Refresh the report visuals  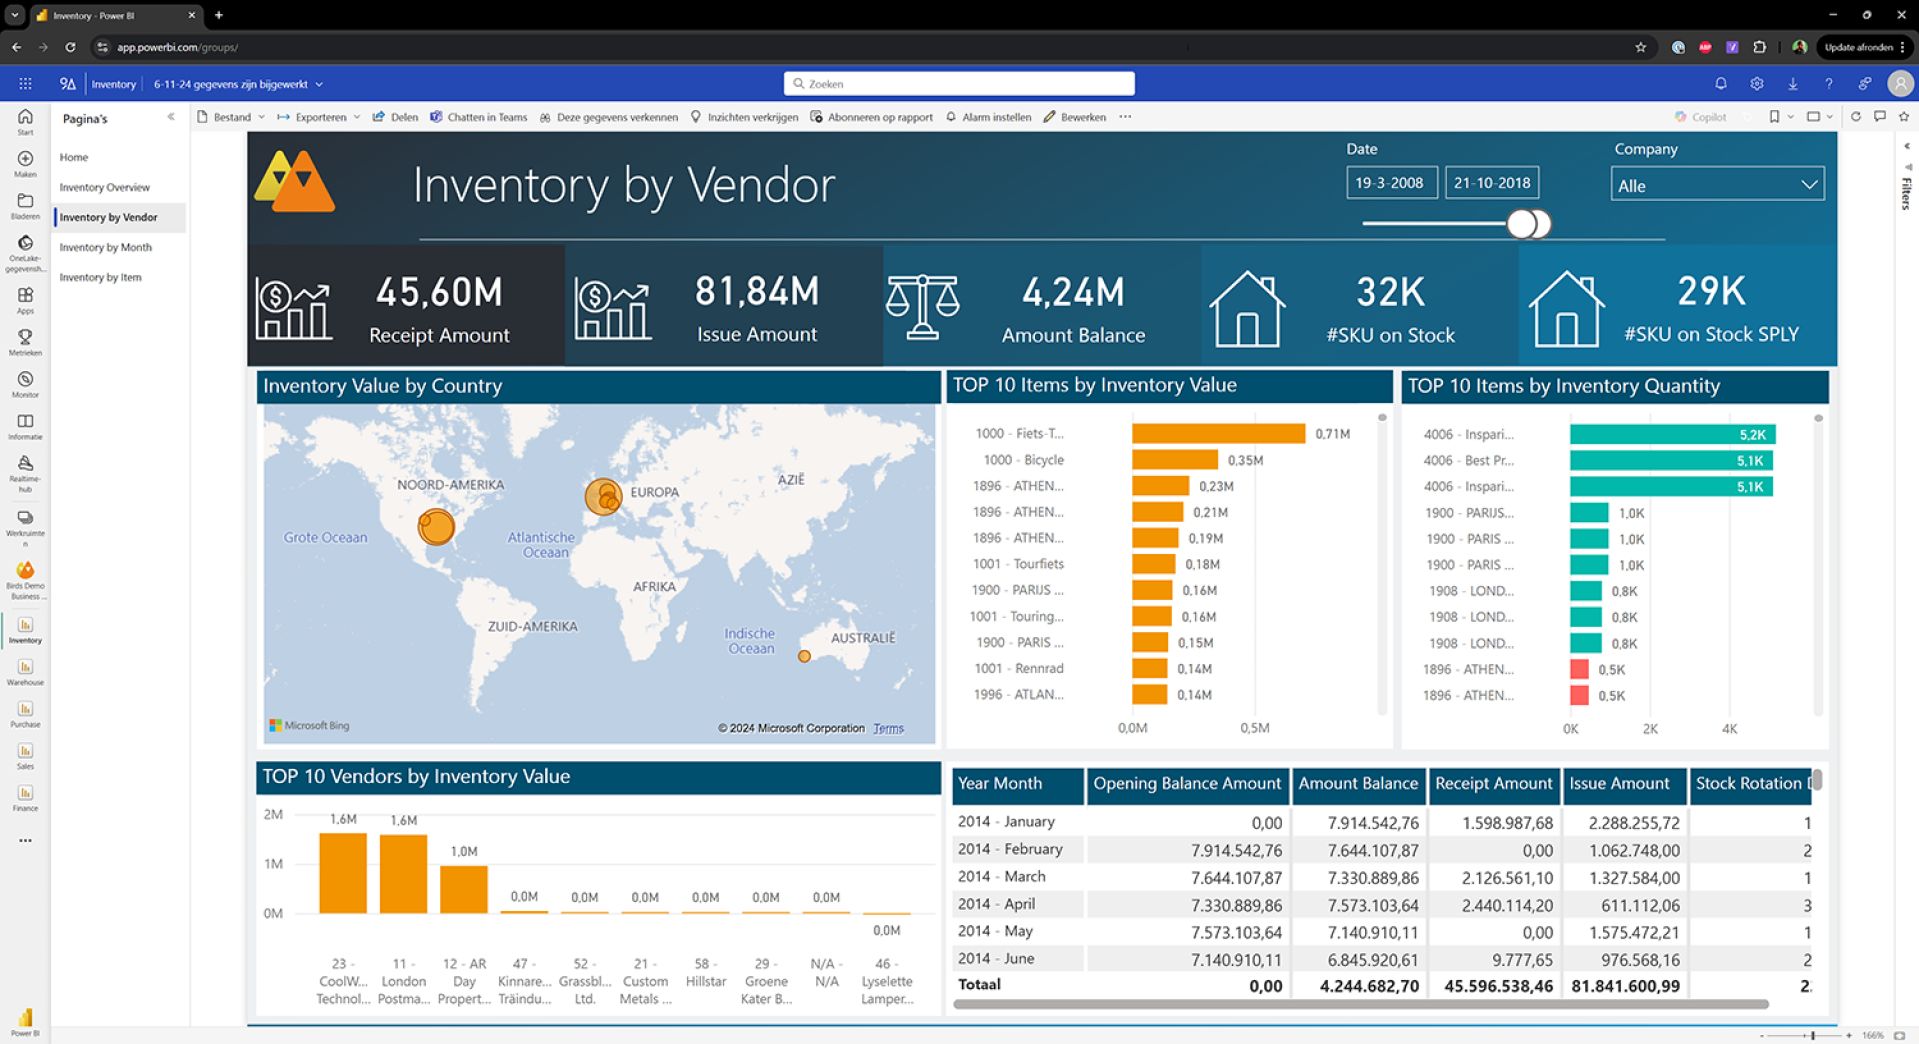coord(1856,117)
